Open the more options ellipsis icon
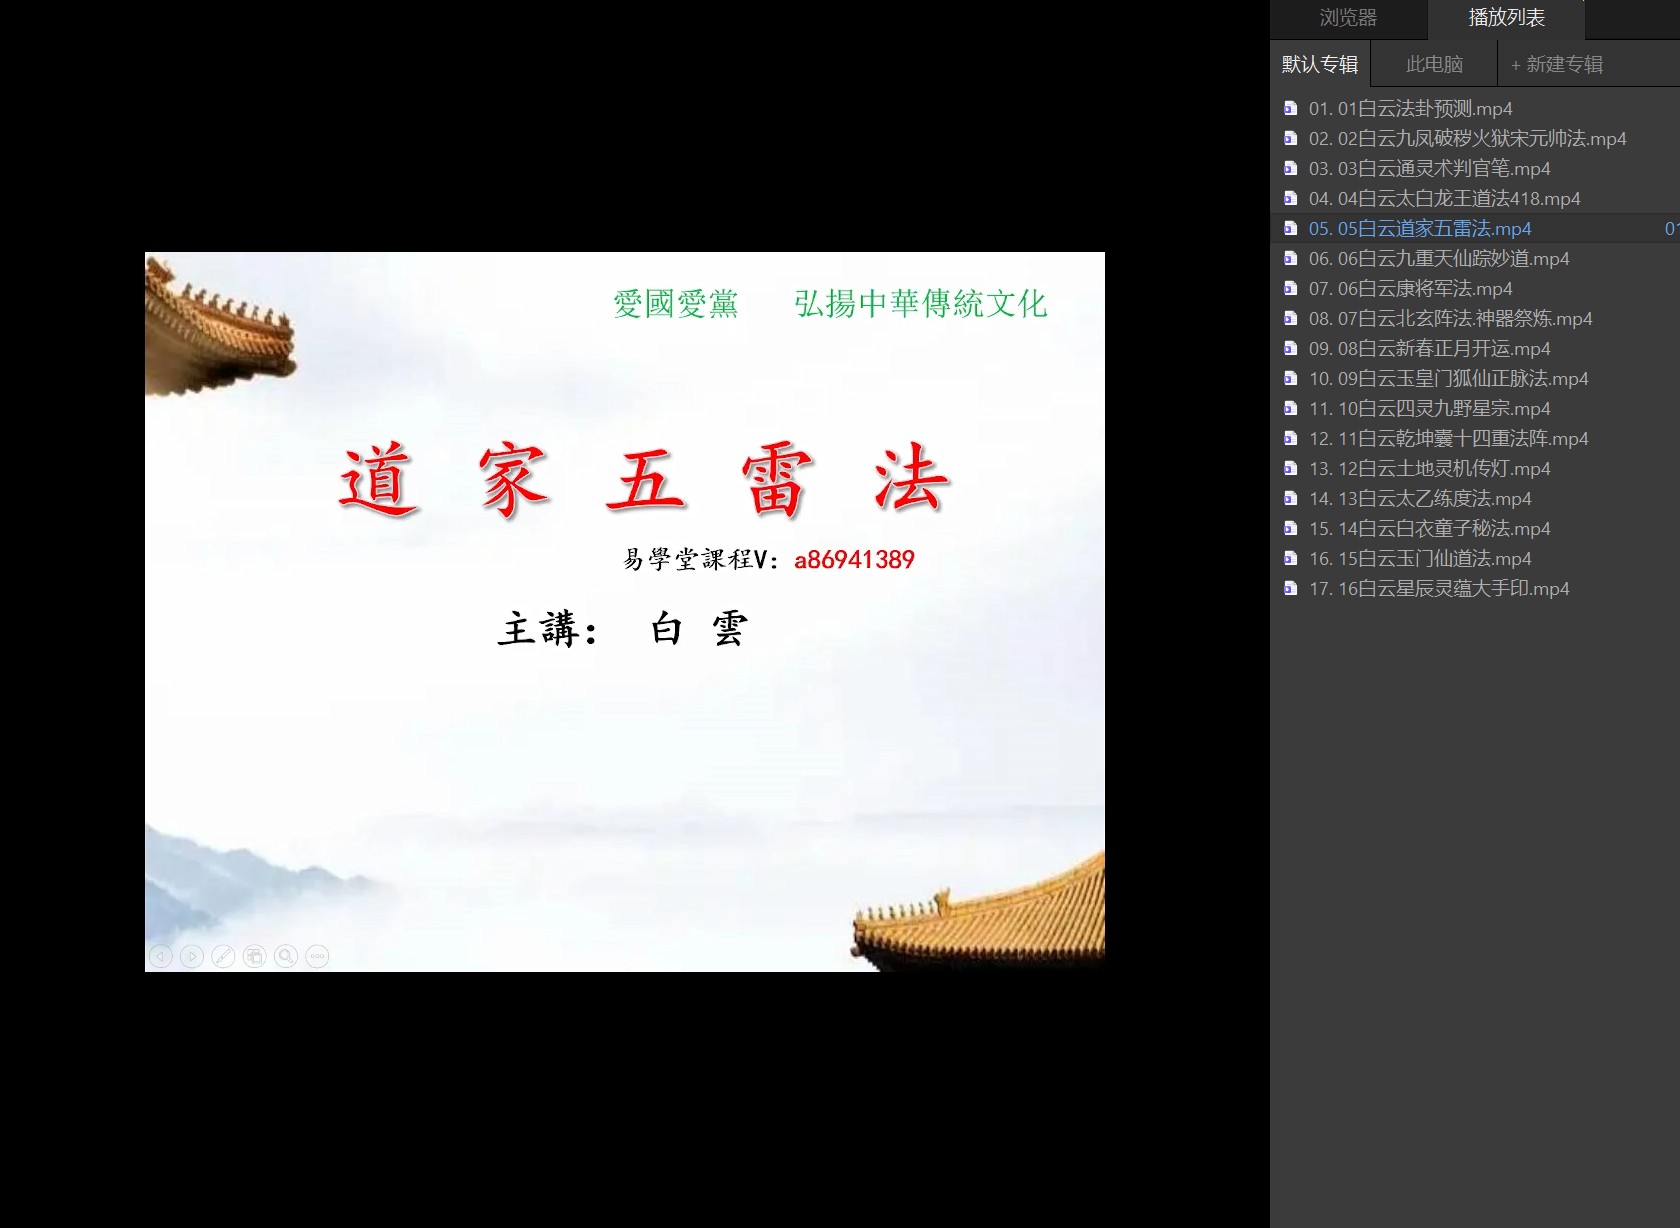This screenshot has height=1228, width=1680. (317, 957)
